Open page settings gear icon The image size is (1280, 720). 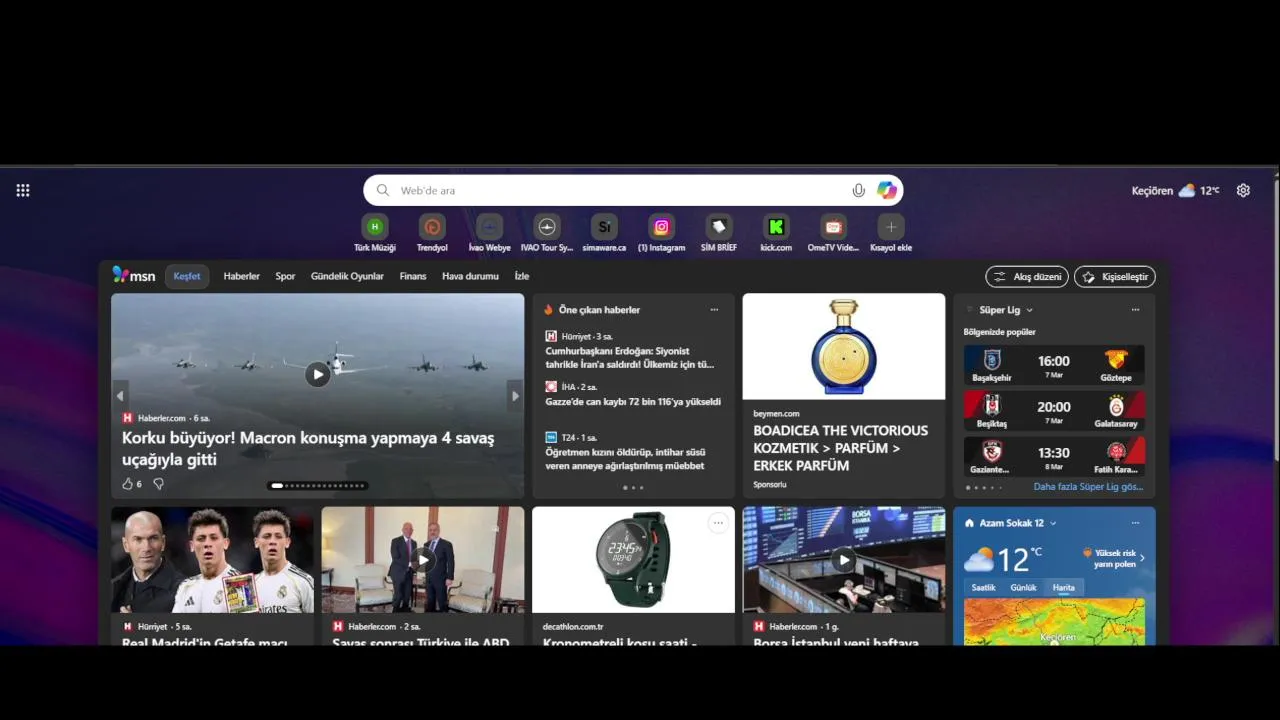point(1243,190)
